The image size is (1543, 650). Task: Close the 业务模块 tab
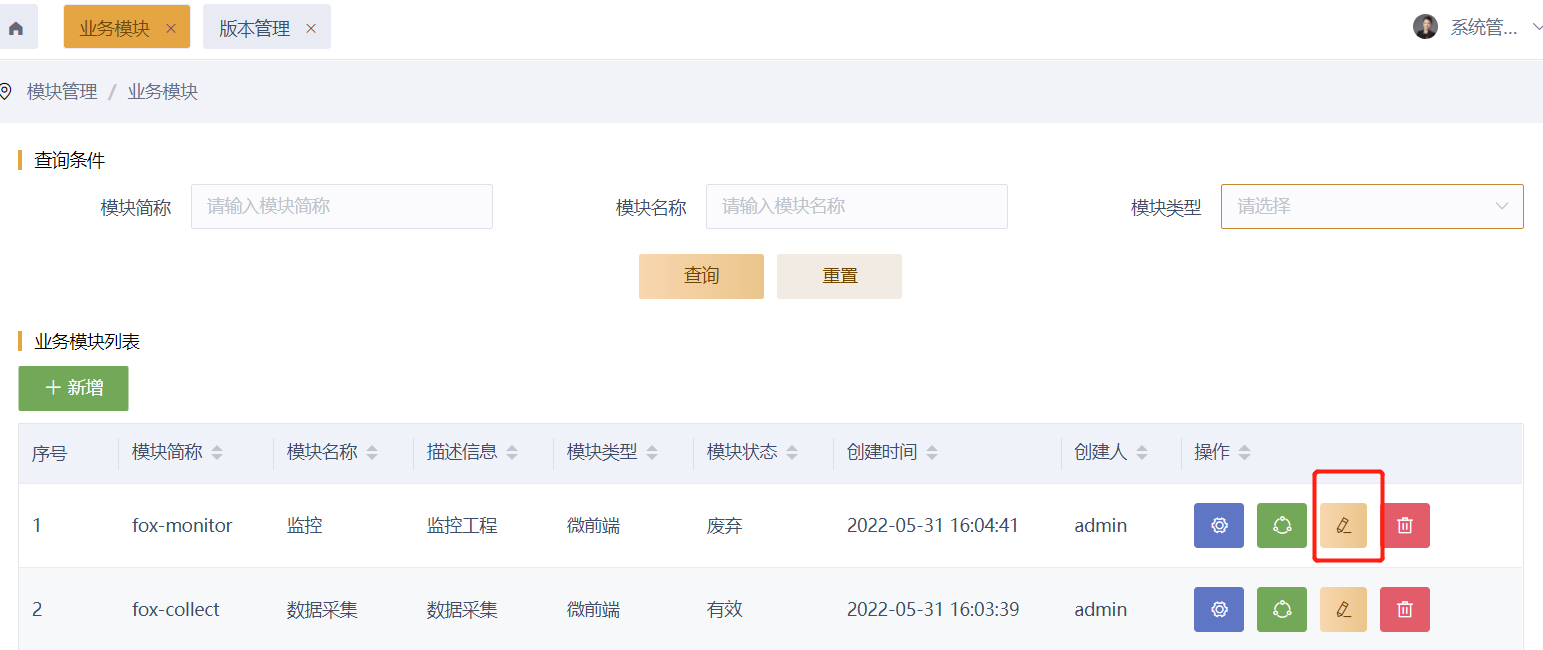pos(171,29)
